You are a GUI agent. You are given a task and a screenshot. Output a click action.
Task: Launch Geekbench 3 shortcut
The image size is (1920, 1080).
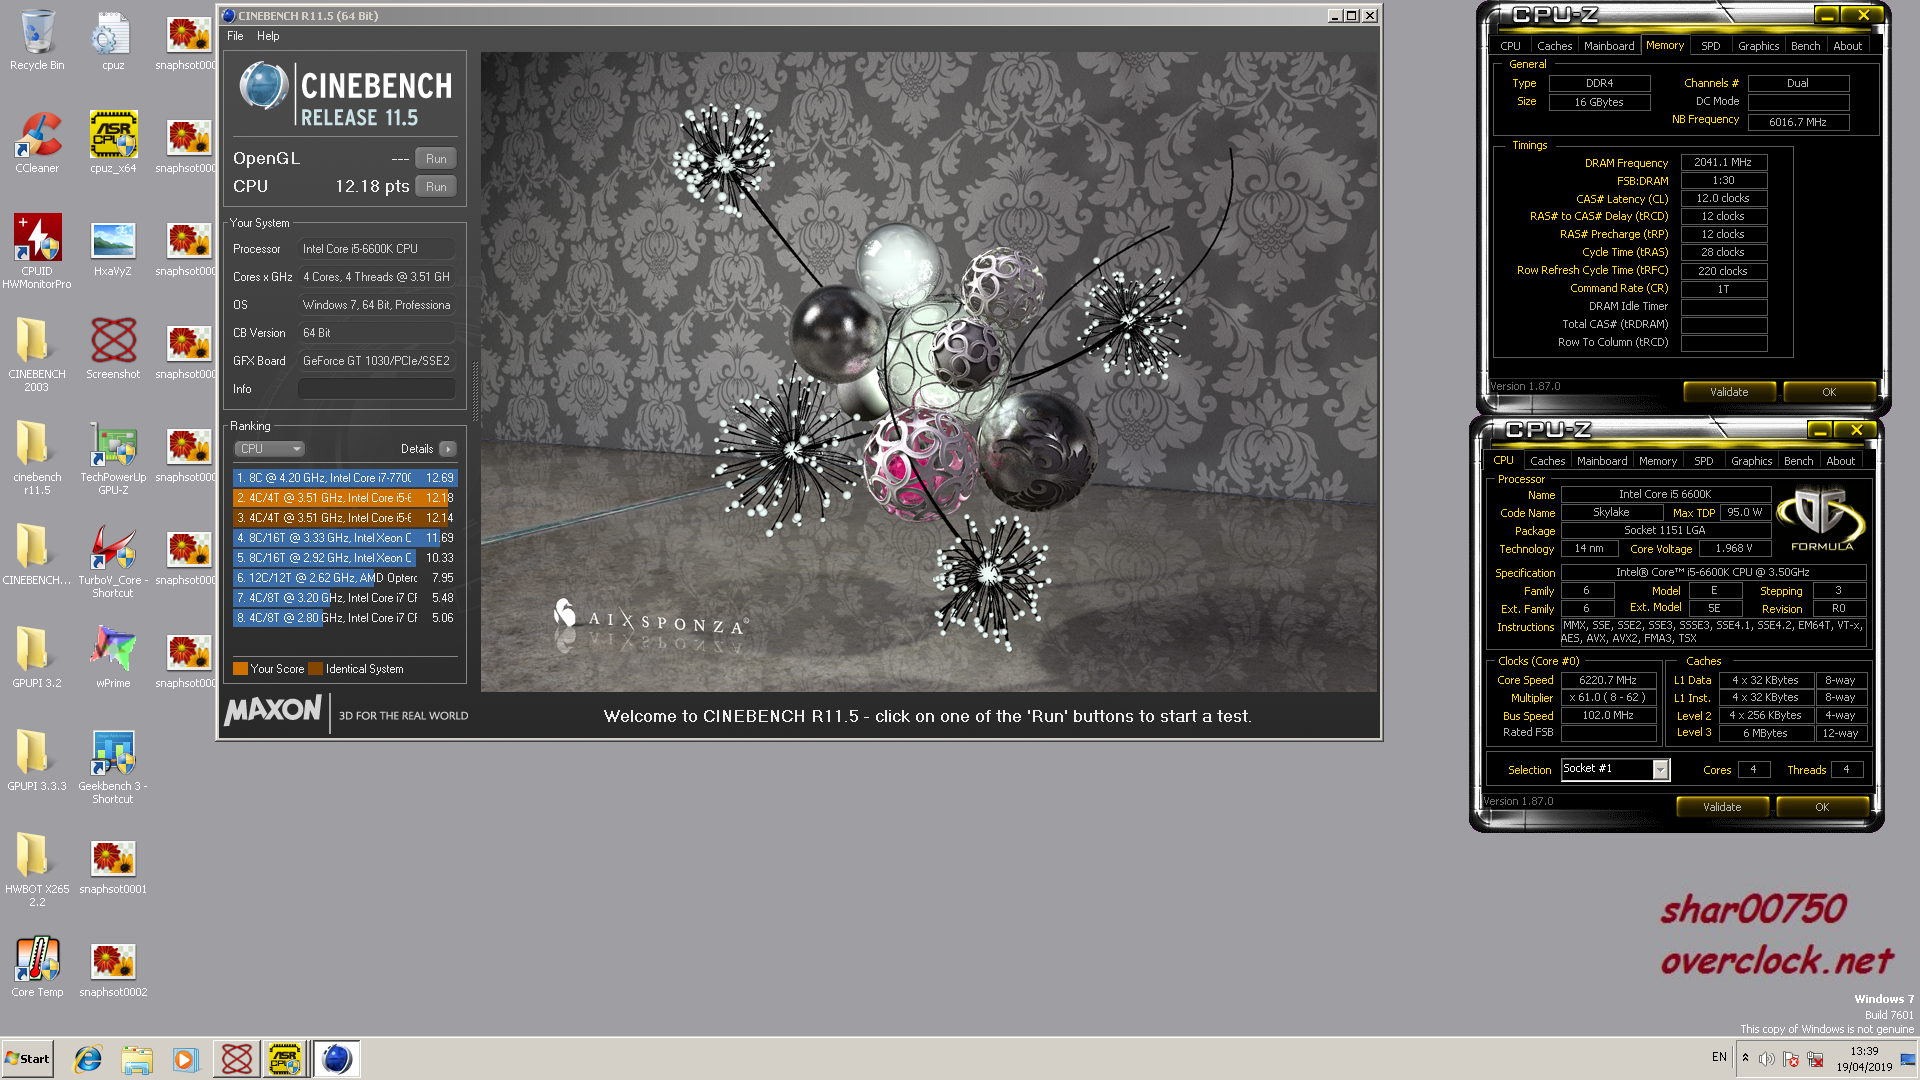(x=113, y=767)
